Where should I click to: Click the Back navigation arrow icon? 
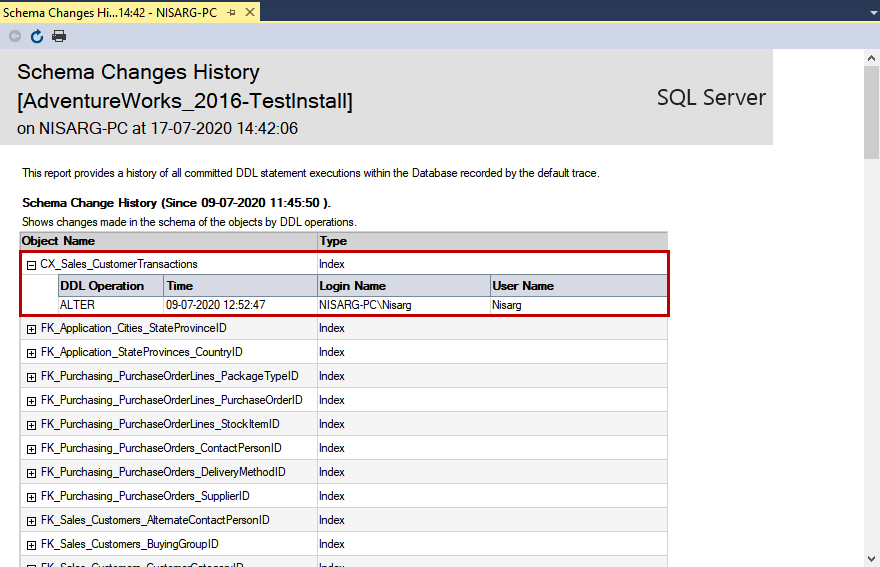coord(15,36)
